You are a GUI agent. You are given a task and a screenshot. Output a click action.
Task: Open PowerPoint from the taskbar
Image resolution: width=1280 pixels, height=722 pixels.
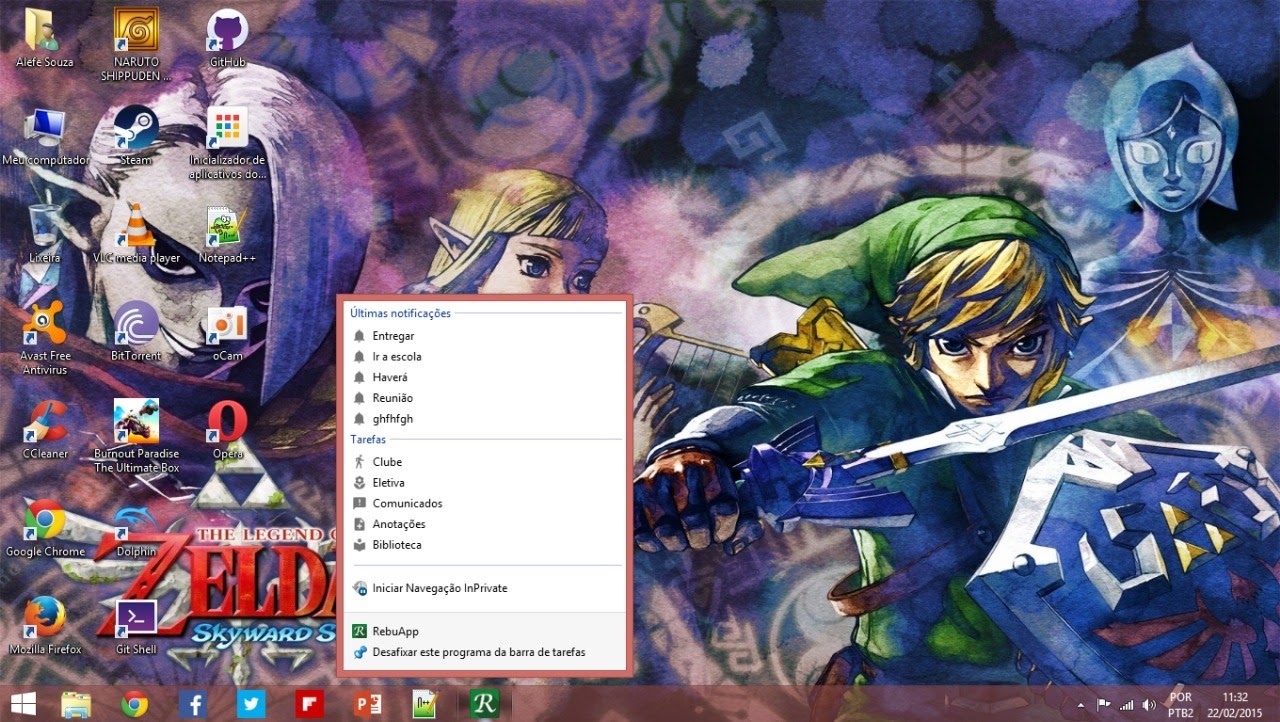pyautogui.click(x=368, y=704)
